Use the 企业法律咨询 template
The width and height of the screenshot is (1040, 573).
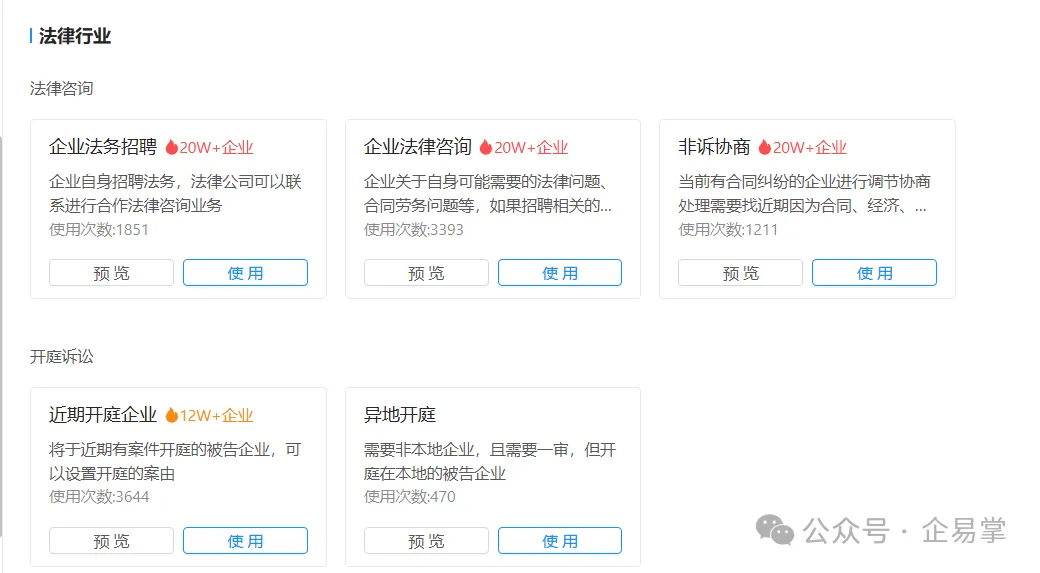560,273
